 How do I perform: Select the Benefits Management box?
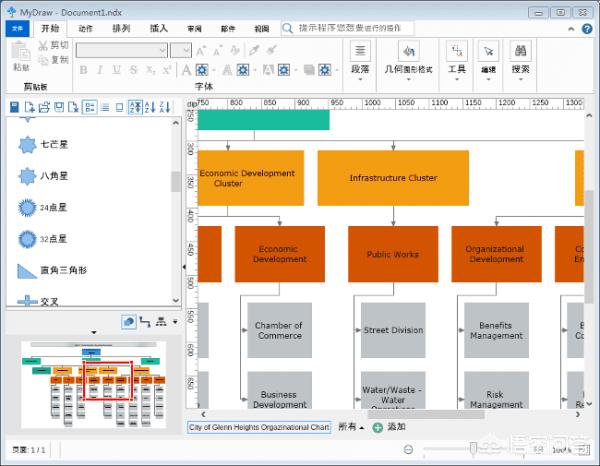point(496,330)
